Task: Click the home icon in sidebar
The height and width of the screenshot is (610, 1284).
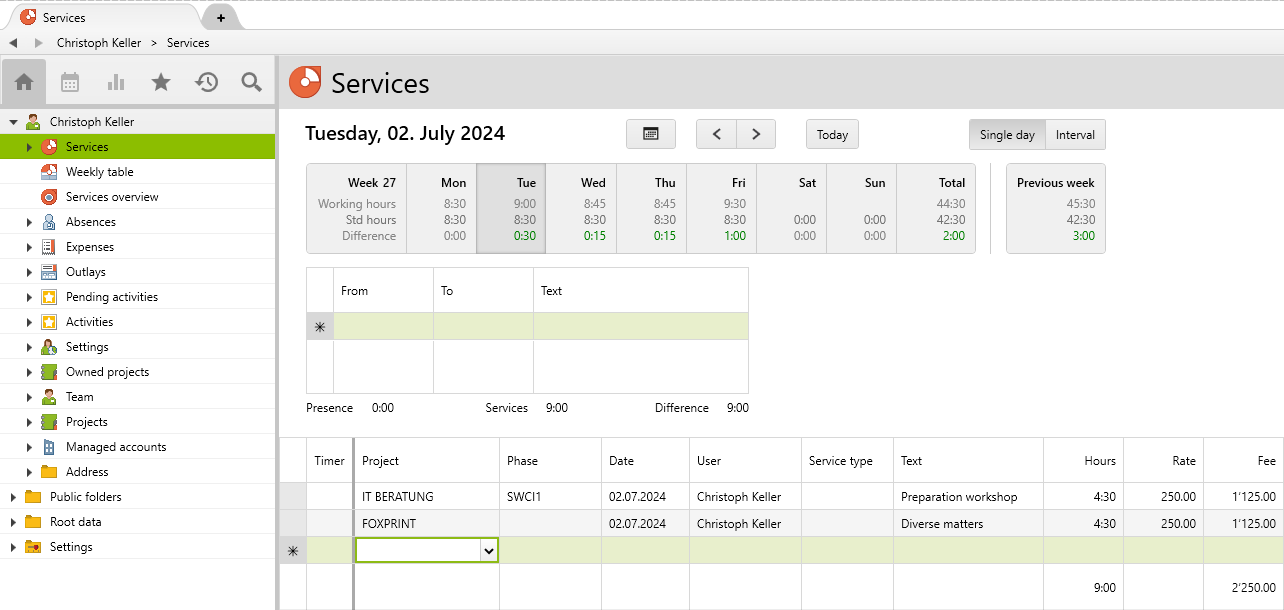Action: click(24, 82)
